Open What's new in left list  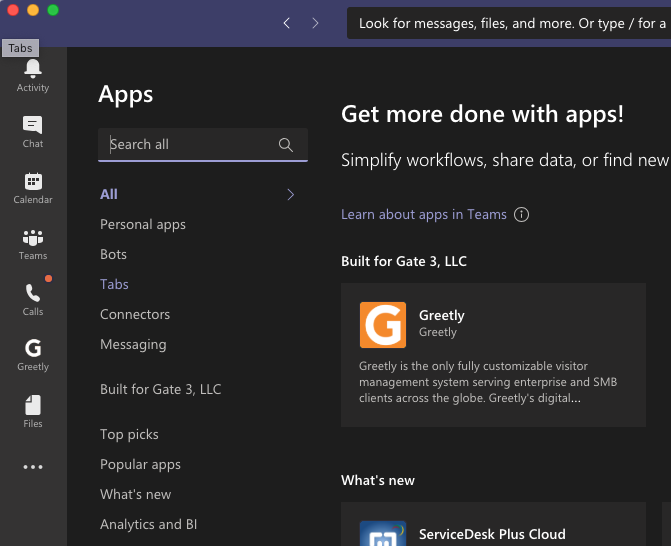tap(136, 494)
